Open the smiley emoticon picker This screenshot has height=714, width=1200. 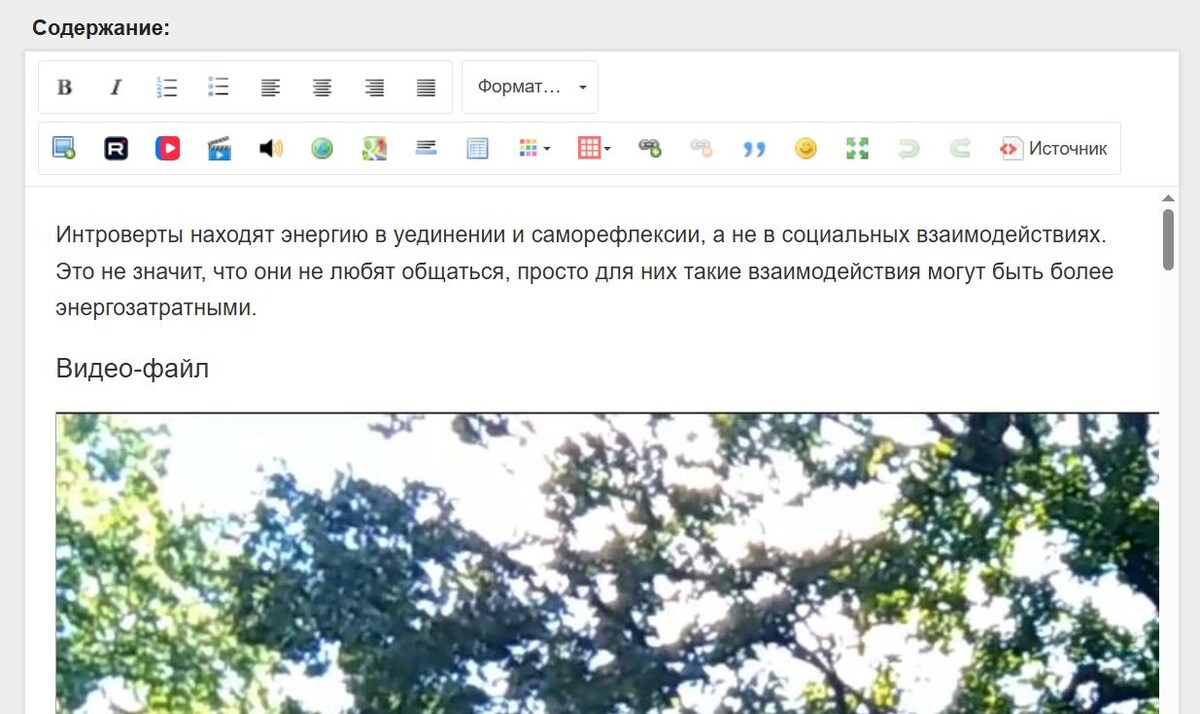(806, 149)
